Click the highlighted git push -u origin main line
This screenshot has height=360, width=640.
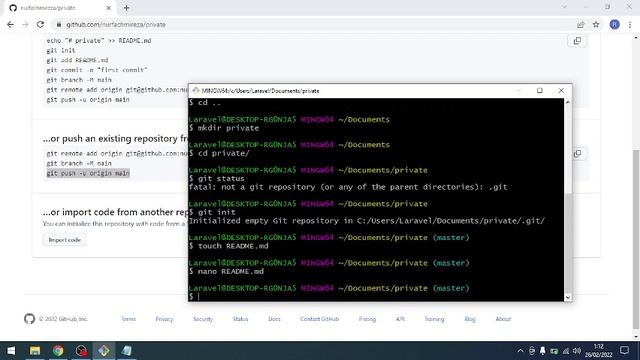pyautogui.click(x=88, y=173)
